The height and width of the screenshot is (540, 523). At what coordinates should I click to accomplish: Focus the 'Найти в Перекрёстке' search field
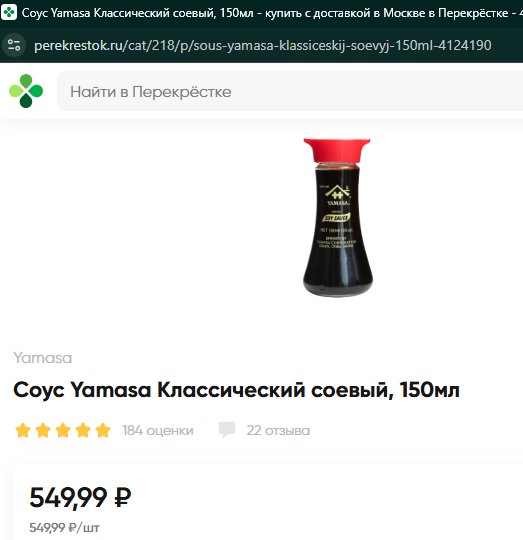click(x=290, y=91)
